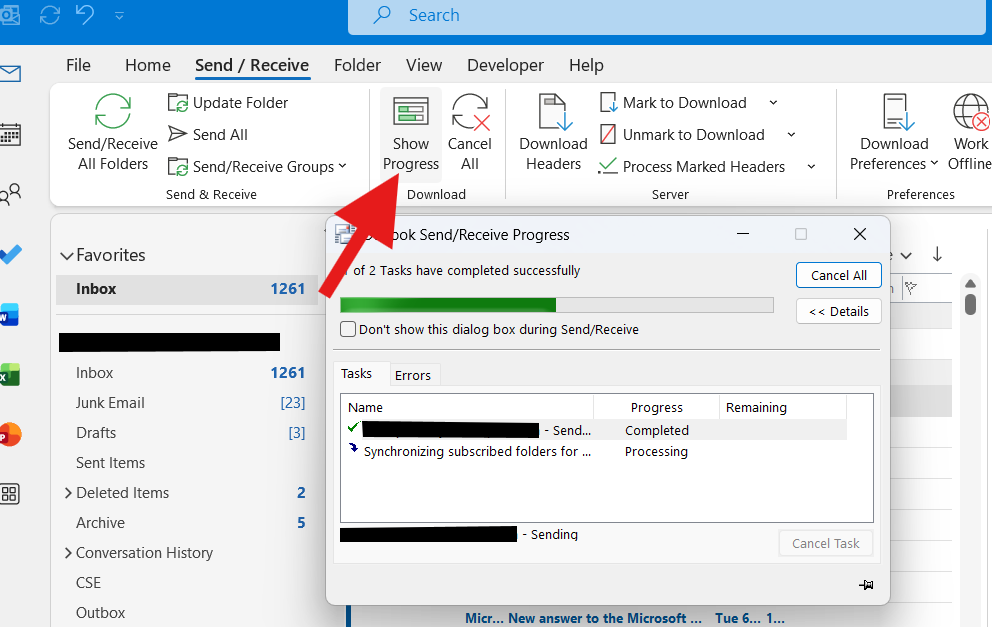This screenshot has width=992, height=627.
Task: Click the pin icon in dialog
Action: 866,585
